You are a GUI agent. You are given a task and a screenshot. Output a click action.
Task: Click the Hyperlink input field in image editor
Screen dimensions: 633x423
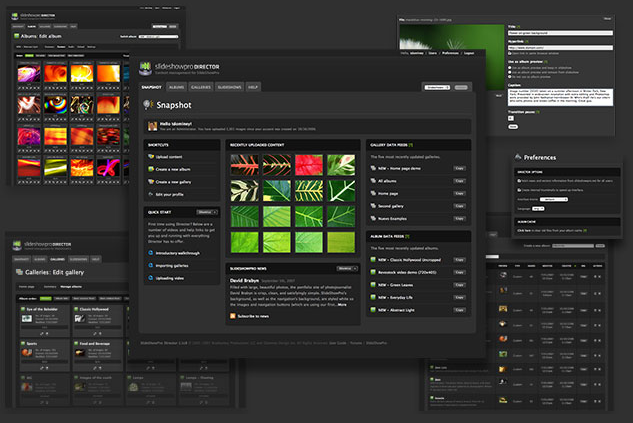click(x=560, y=48)
